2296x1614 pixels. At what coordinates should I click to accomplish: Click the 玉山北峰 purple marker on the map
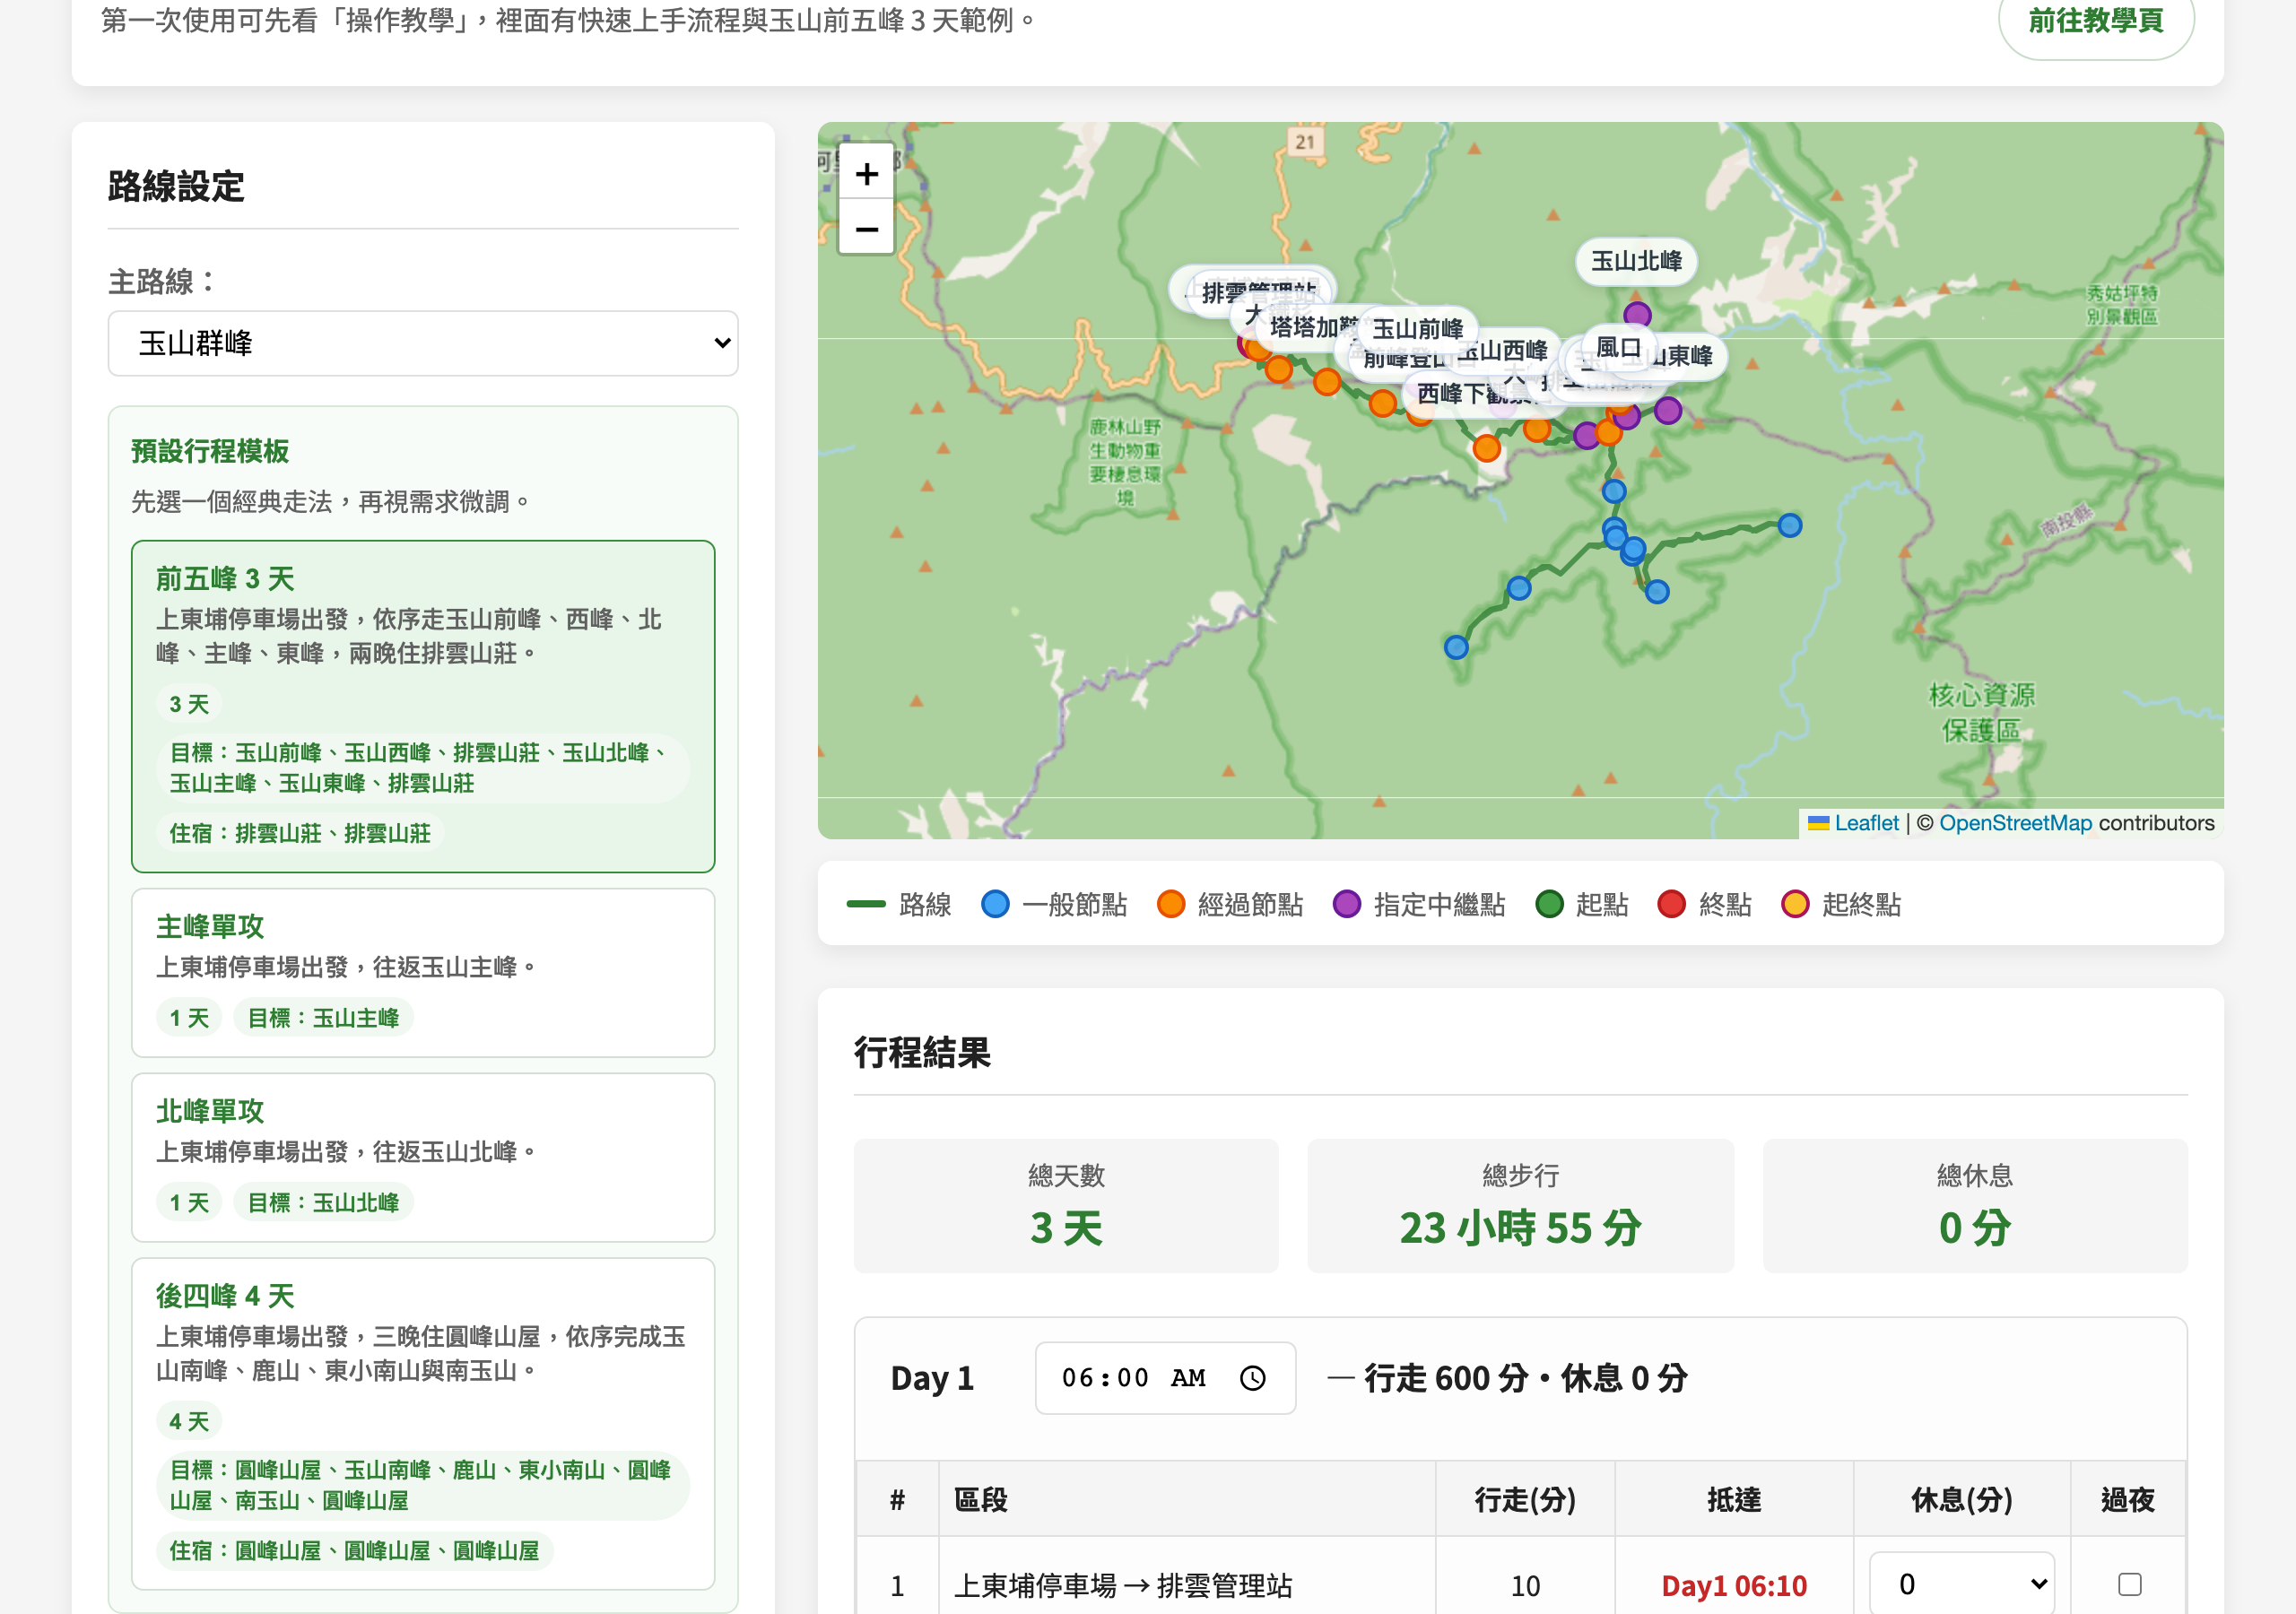pyautogui.click(x=1637, y=313)
